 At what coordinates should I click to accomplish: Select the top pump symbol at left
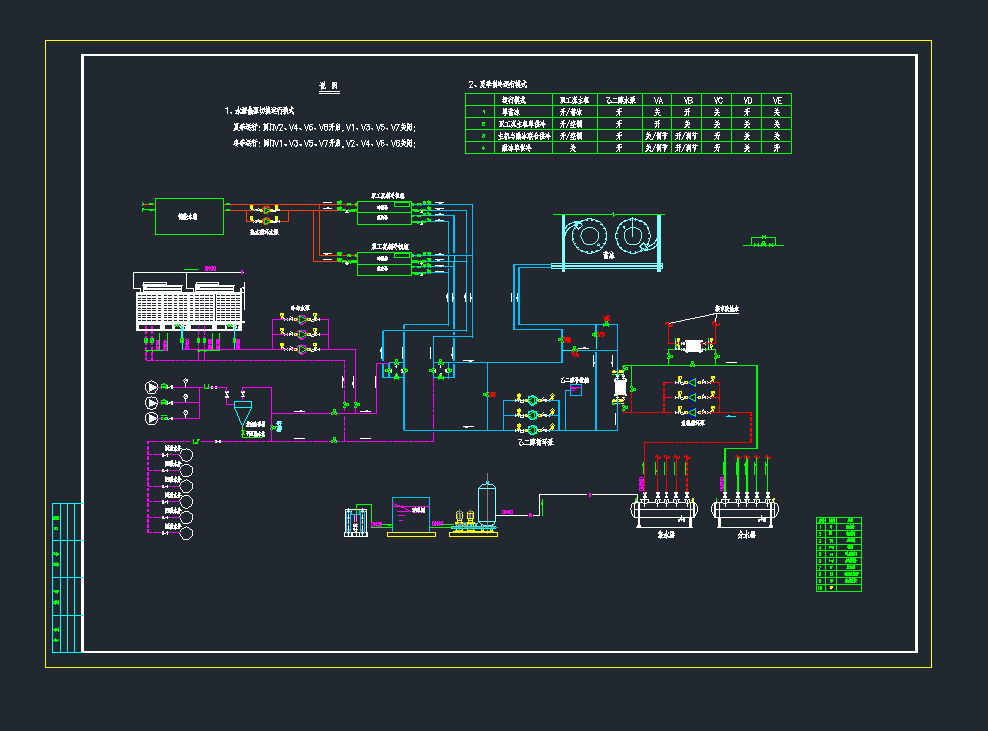click(x=152, y=386)
